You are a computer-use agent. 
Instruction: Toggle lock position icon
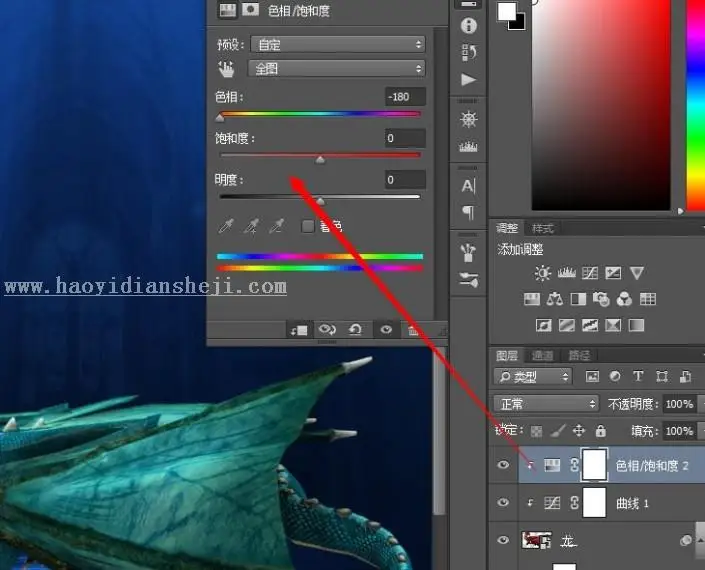click(579, 431)
